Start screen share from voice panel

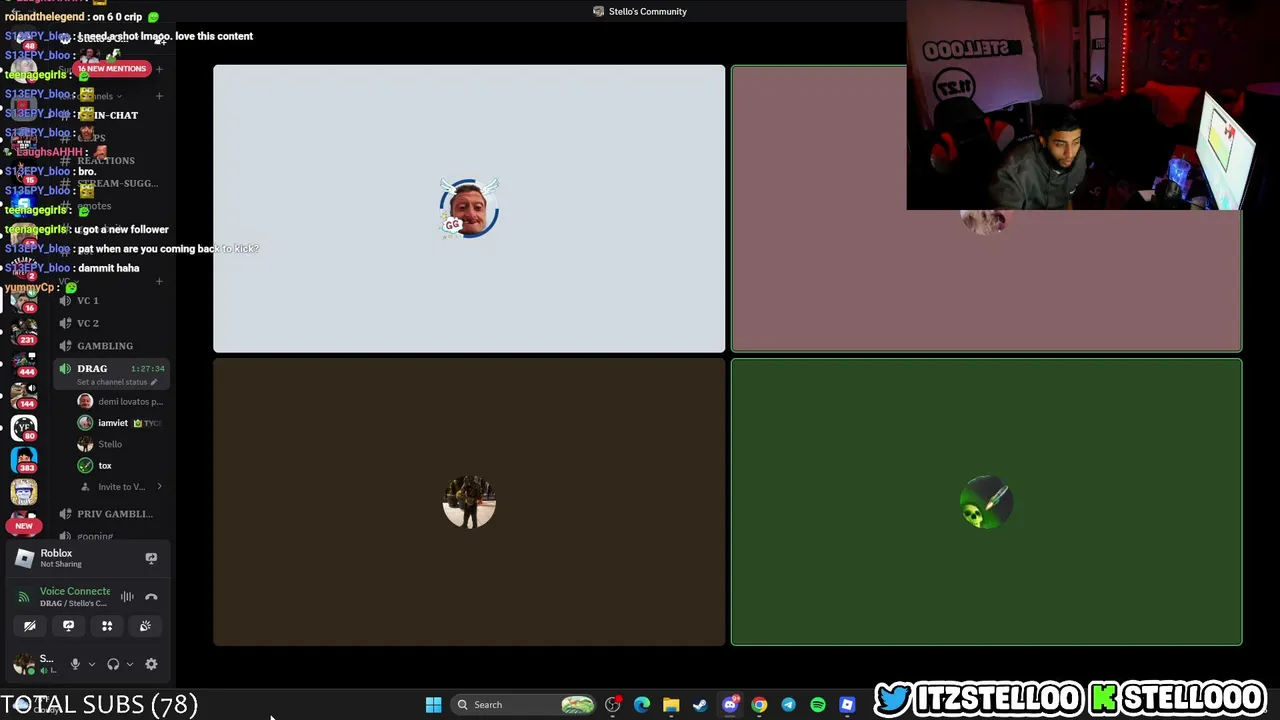tap(68, 626)
